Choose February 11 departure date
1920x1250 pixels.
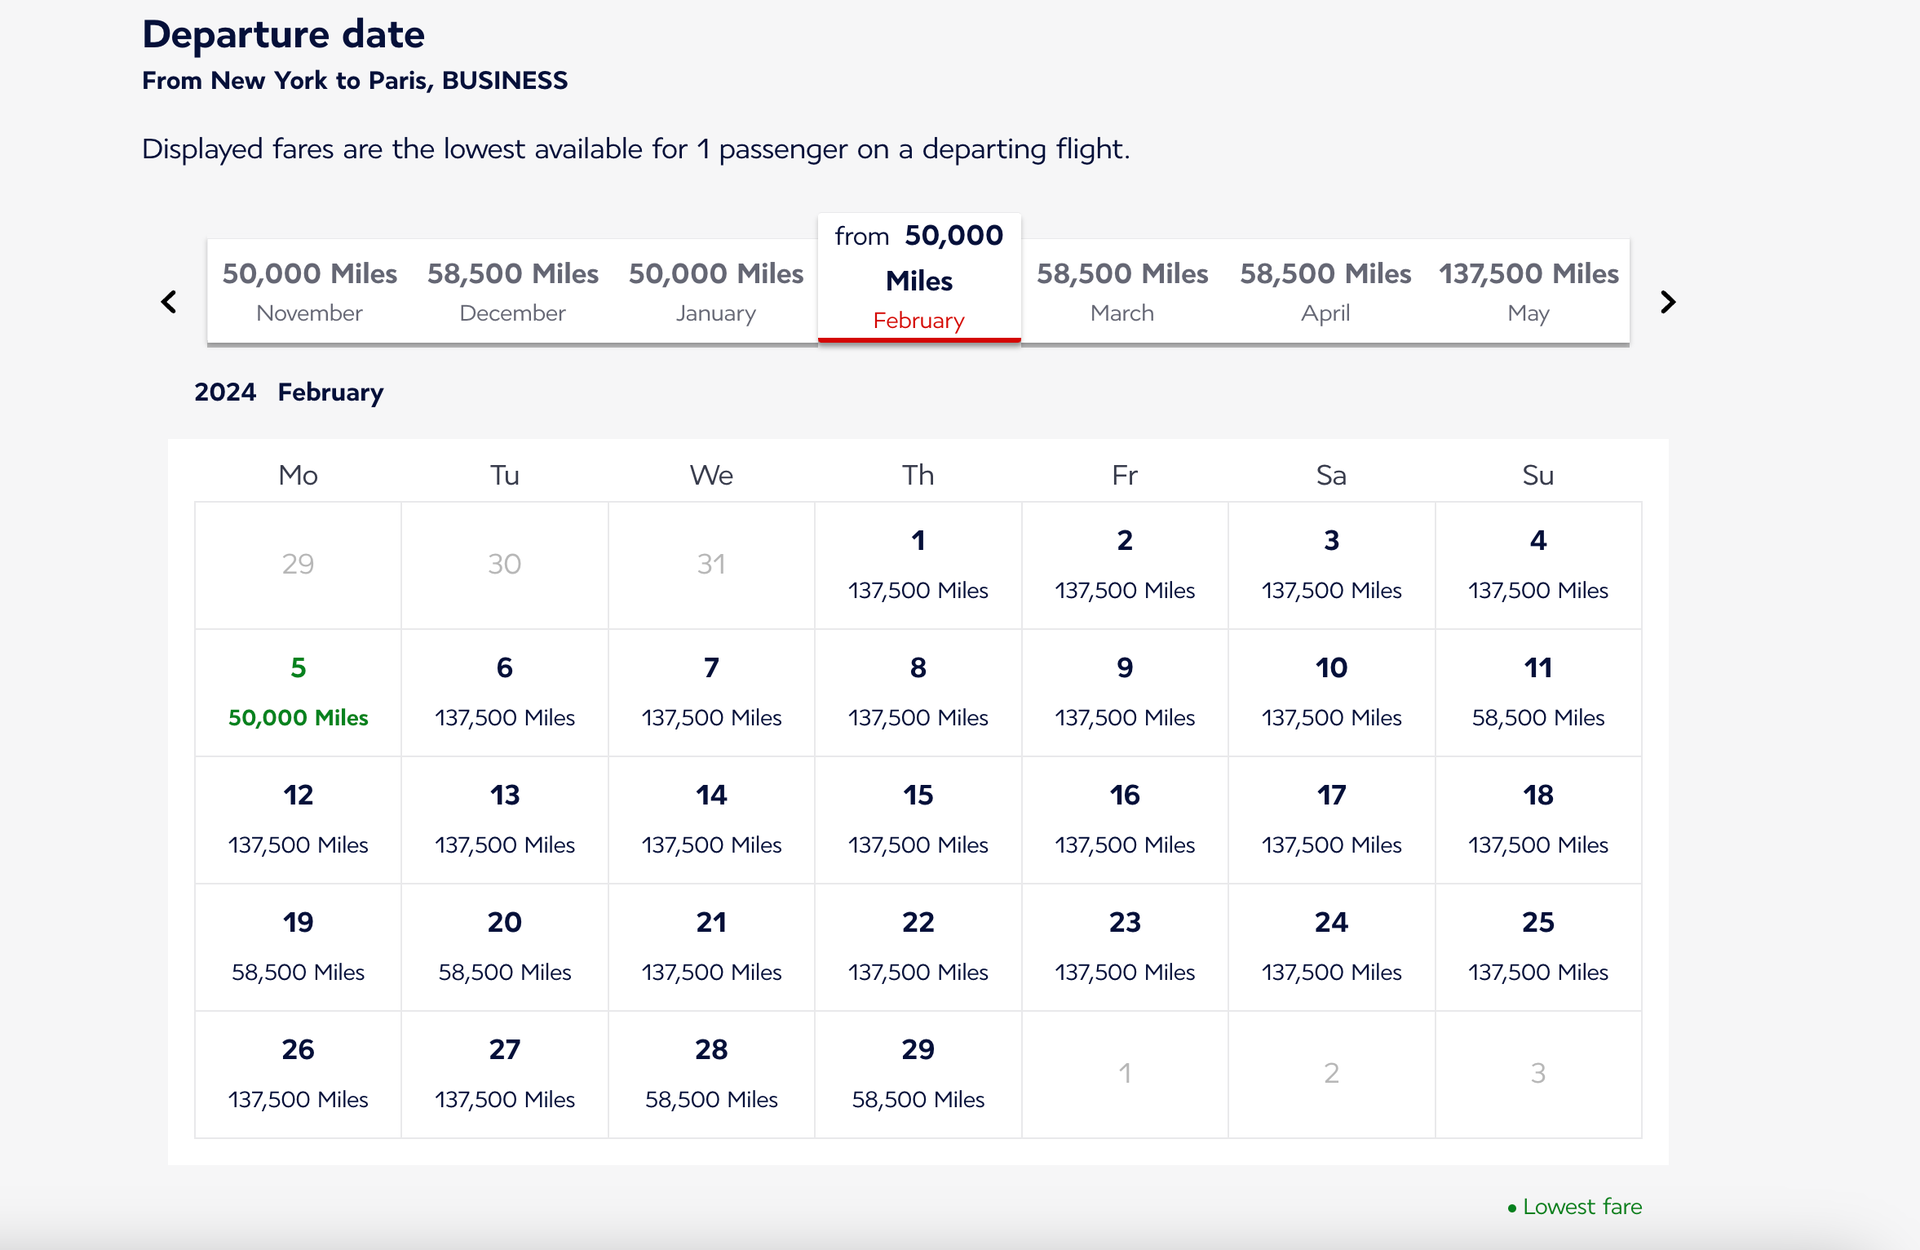coord(1538,692)
